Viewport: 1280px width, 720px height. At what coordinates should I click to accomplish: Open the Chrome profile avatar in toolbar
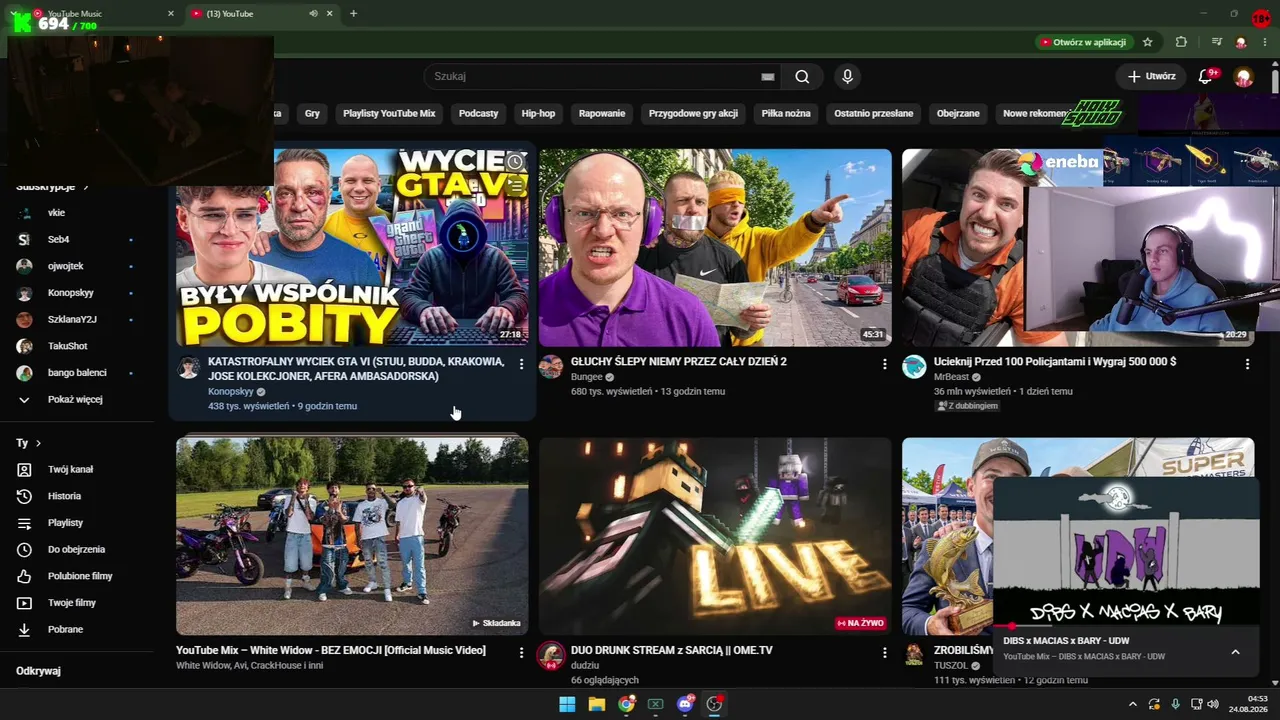tap(1241, 42)
